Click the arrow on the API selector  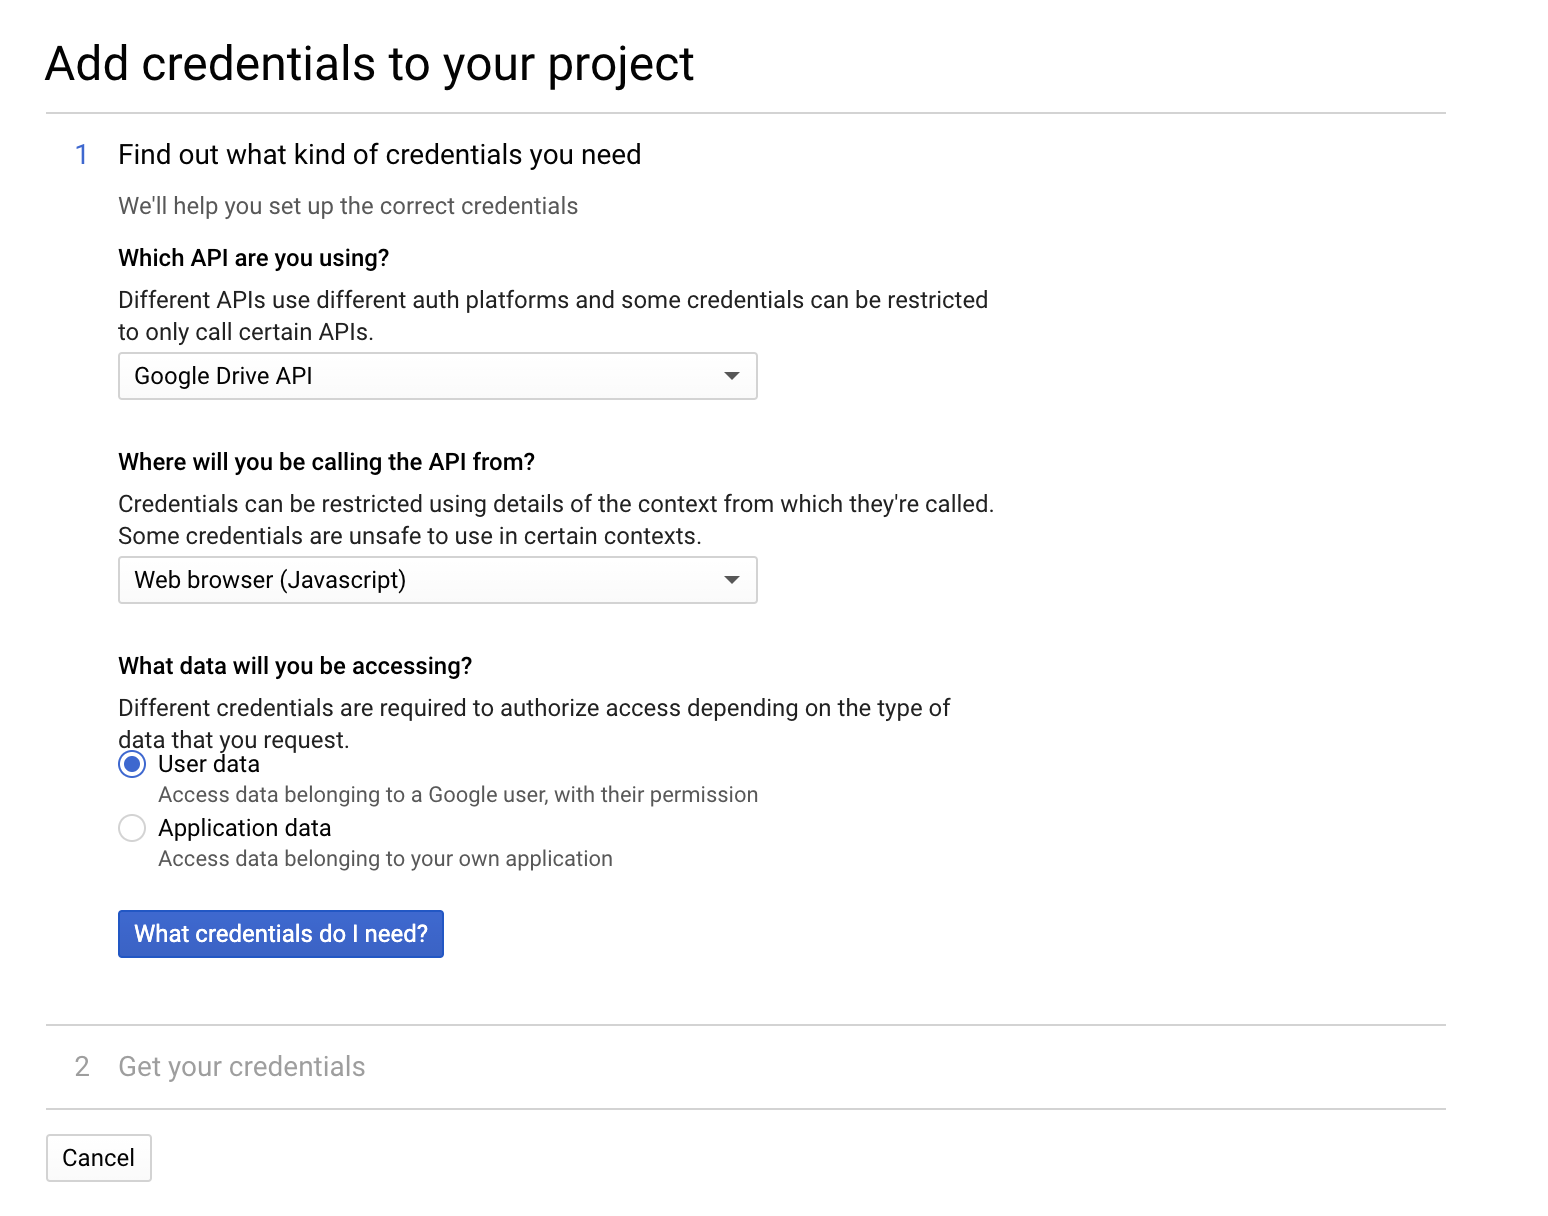pyautogui.click(x=732, y=376)
